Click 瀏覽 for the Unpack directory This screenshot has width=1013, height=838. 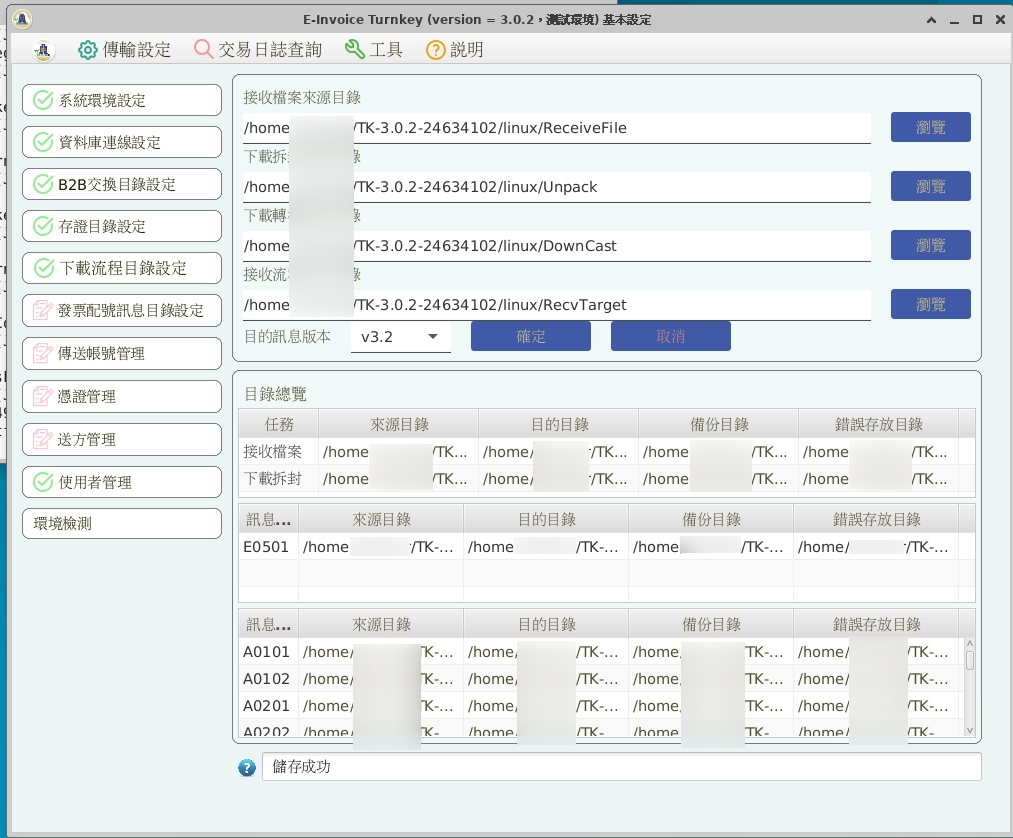[930, 186]
